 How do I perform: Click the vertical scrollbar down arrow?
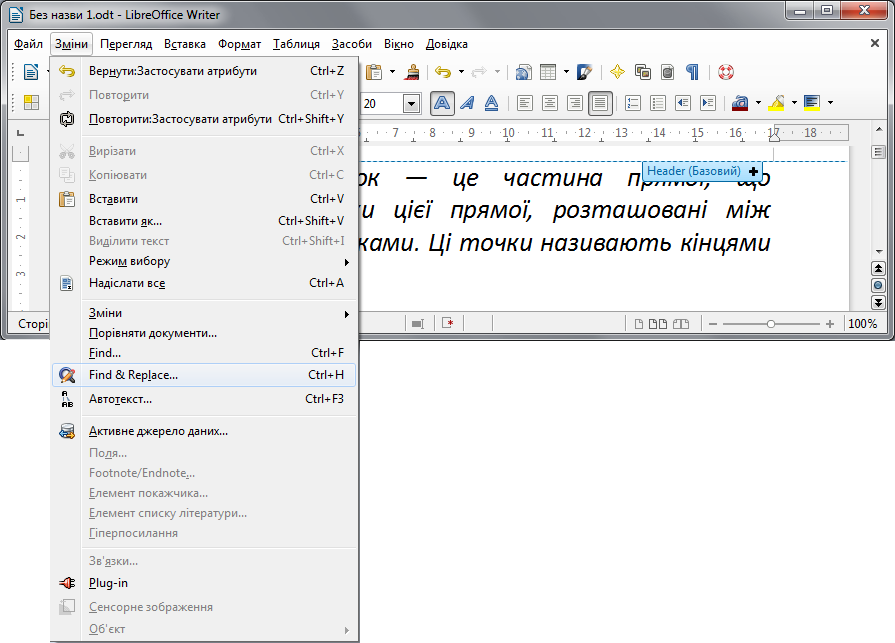coord(878,251)
